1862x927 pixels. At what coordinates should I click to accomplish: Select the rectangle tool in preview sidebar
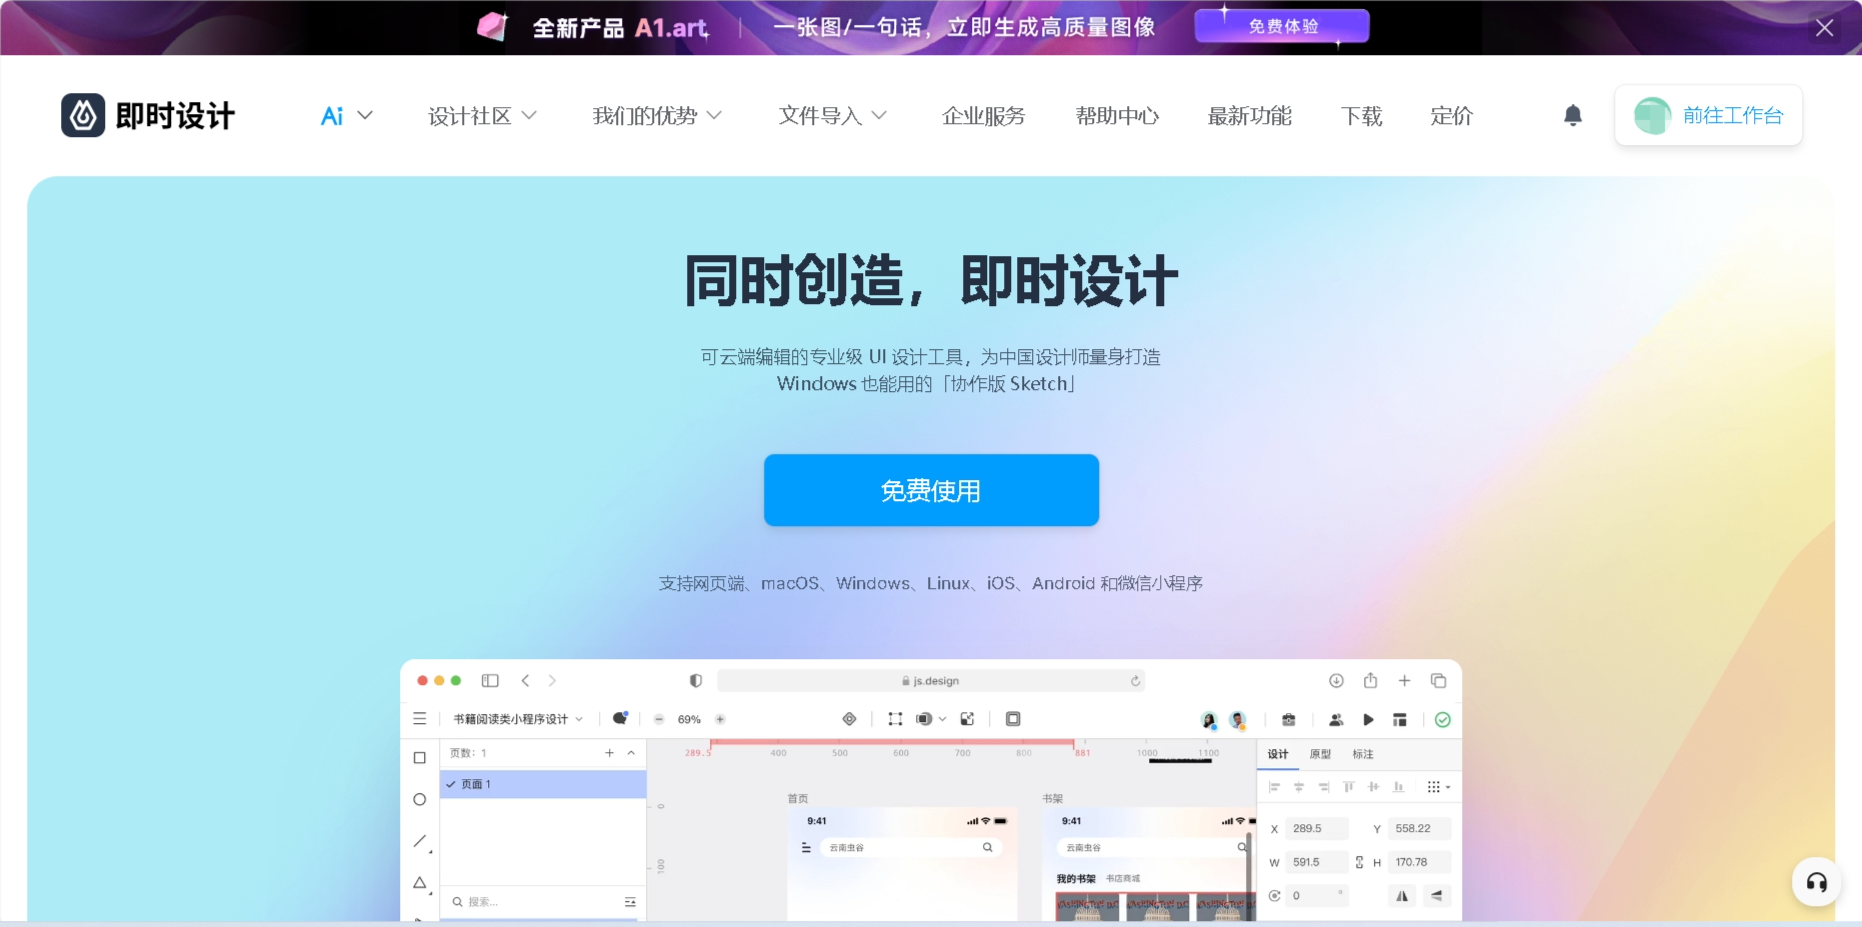coord(420,758)
